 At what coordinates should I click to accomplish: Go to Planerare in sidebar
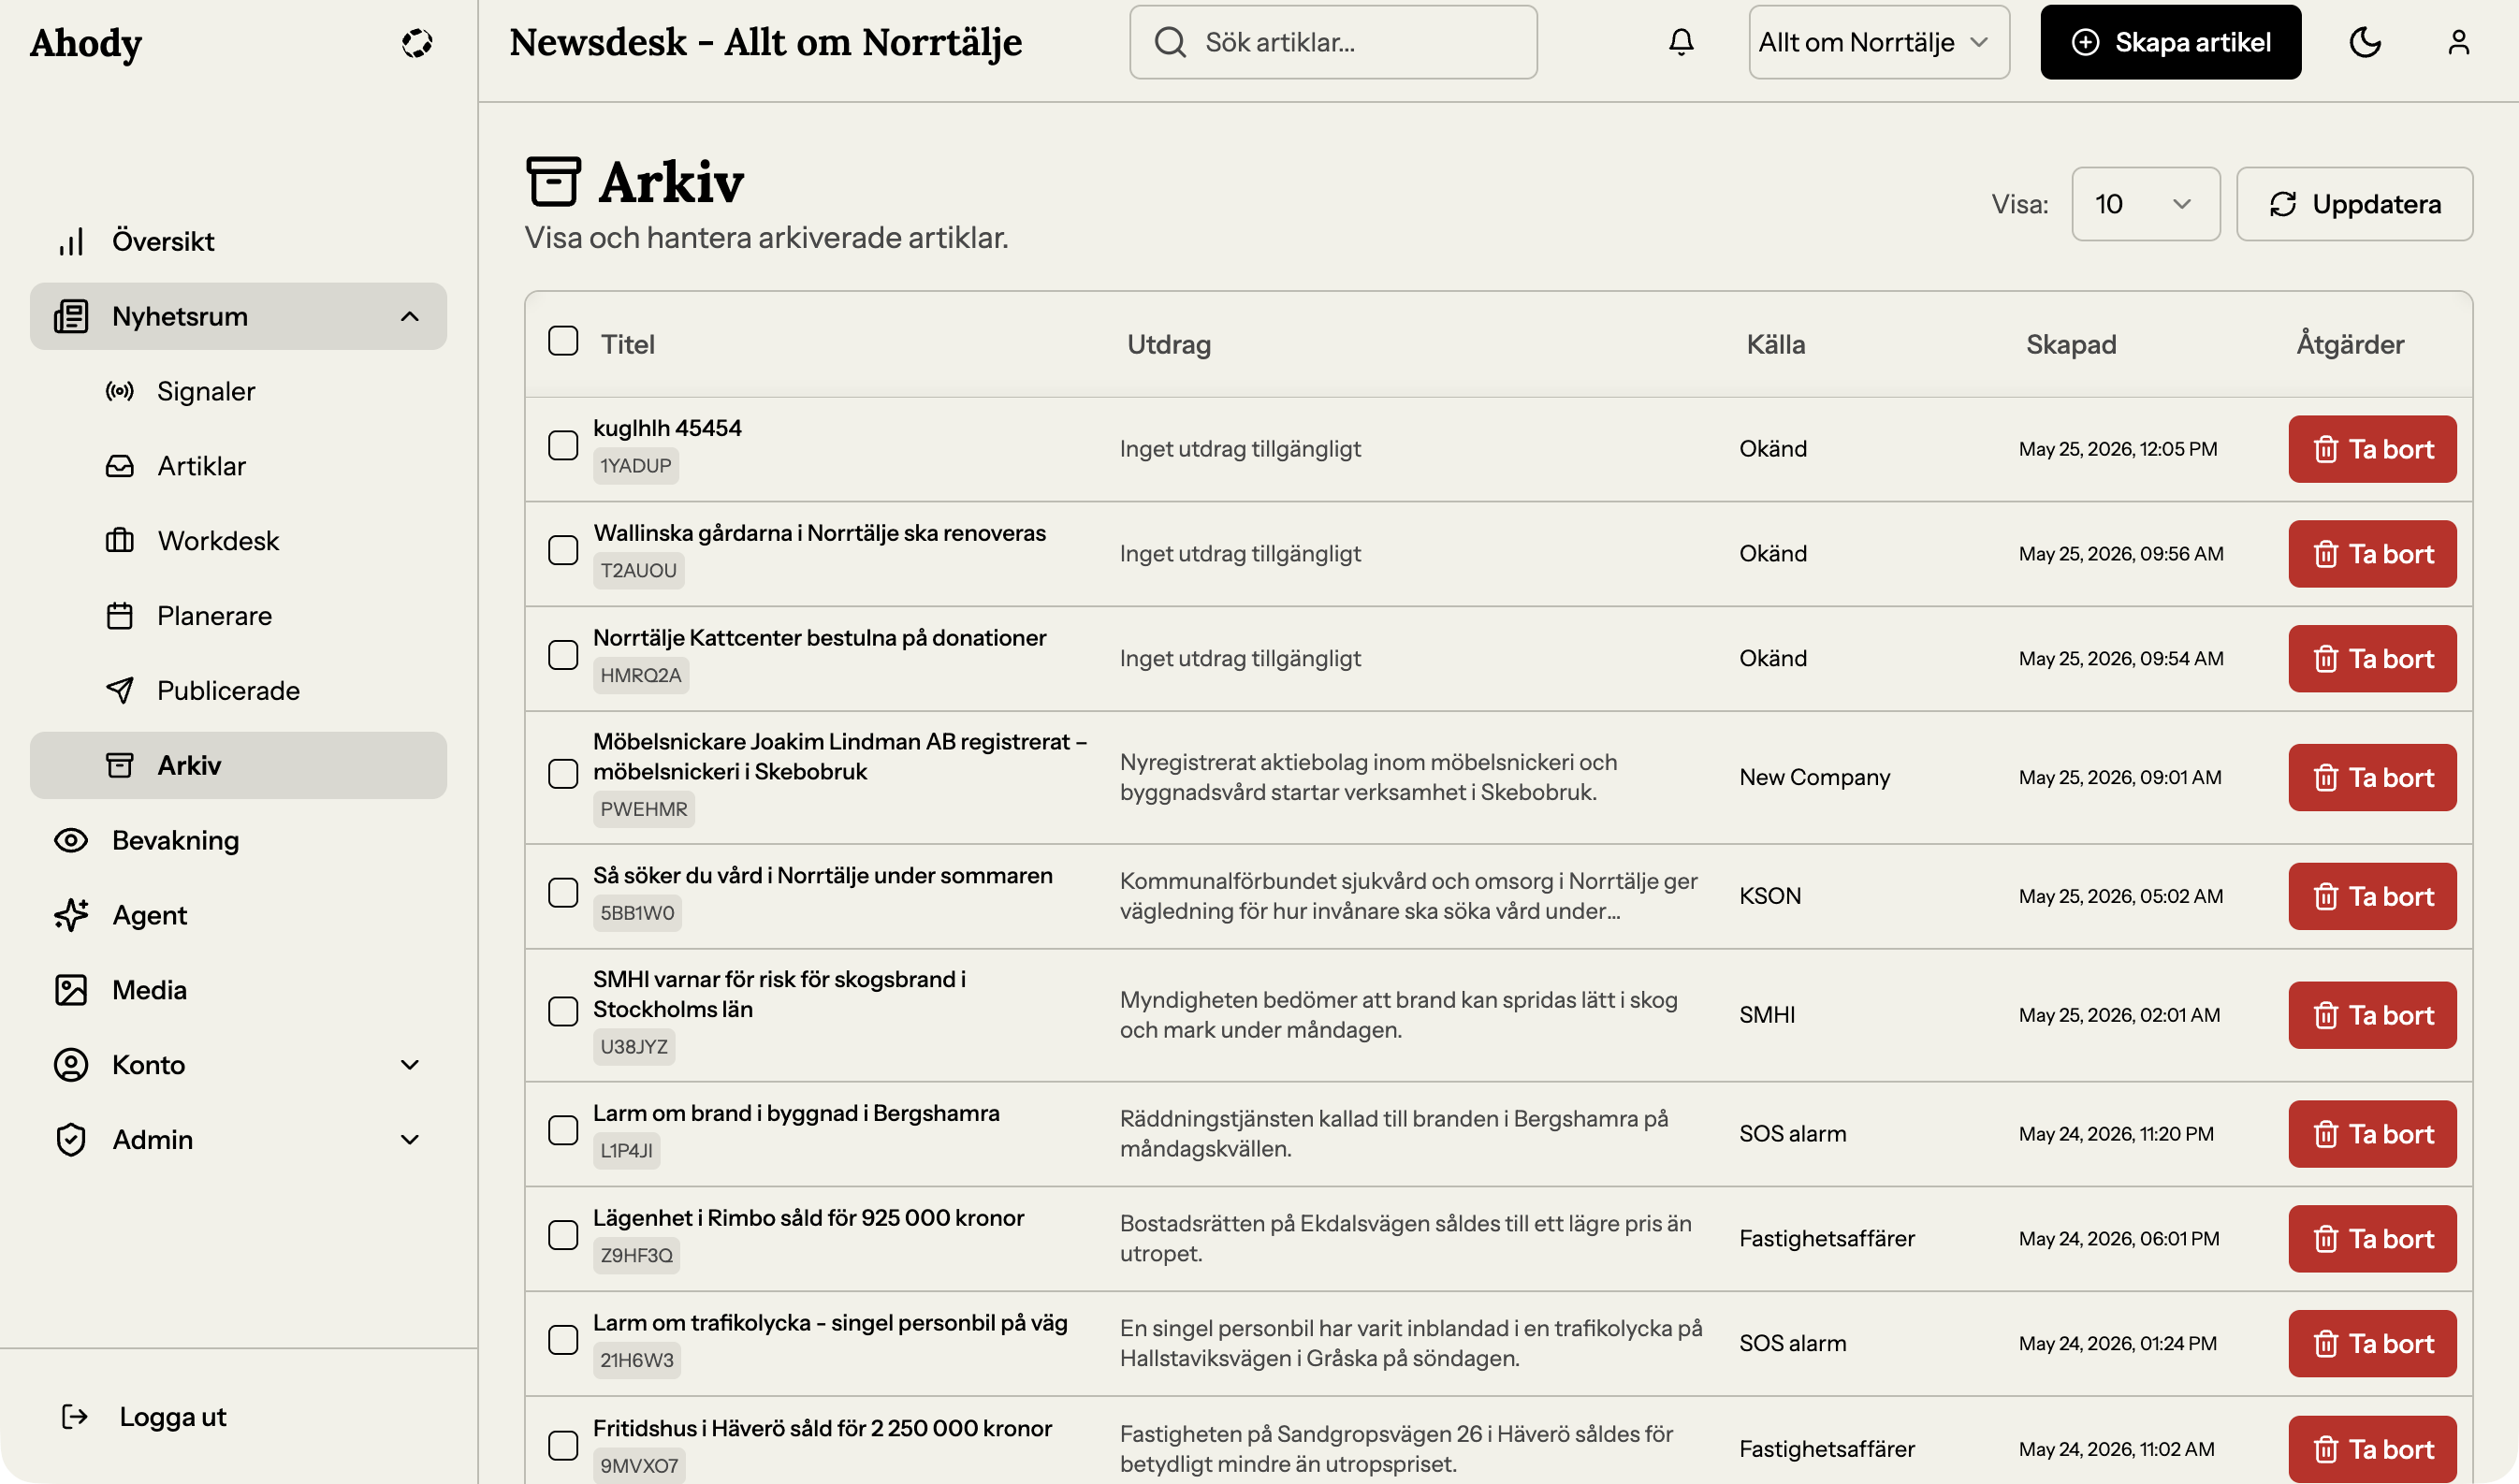click(238, 616)
